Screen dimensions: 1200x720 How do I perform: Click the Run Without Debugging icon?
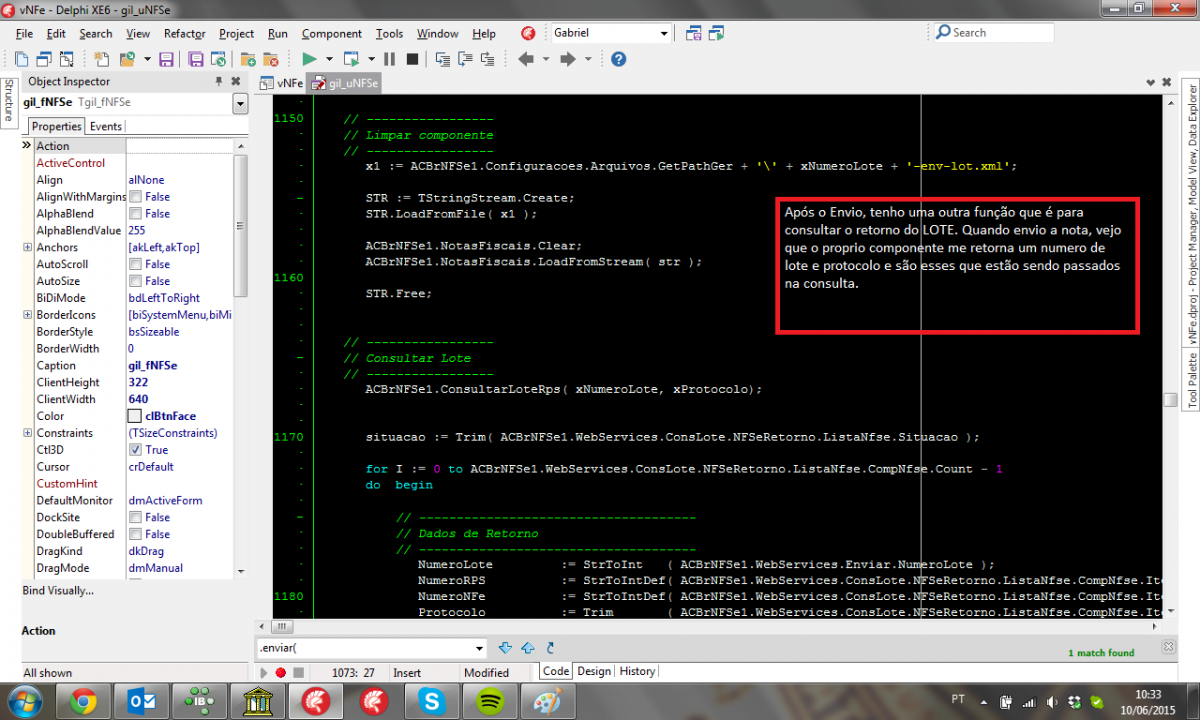[x=352, y=59]
